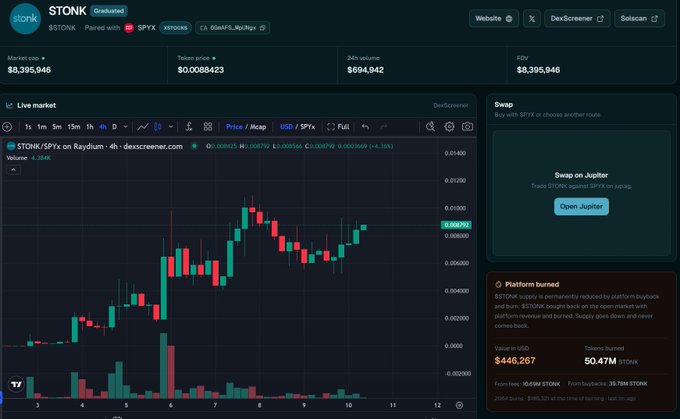The image size is (680, 419).
Task: Open the Website link button
Action: point(494,19)
